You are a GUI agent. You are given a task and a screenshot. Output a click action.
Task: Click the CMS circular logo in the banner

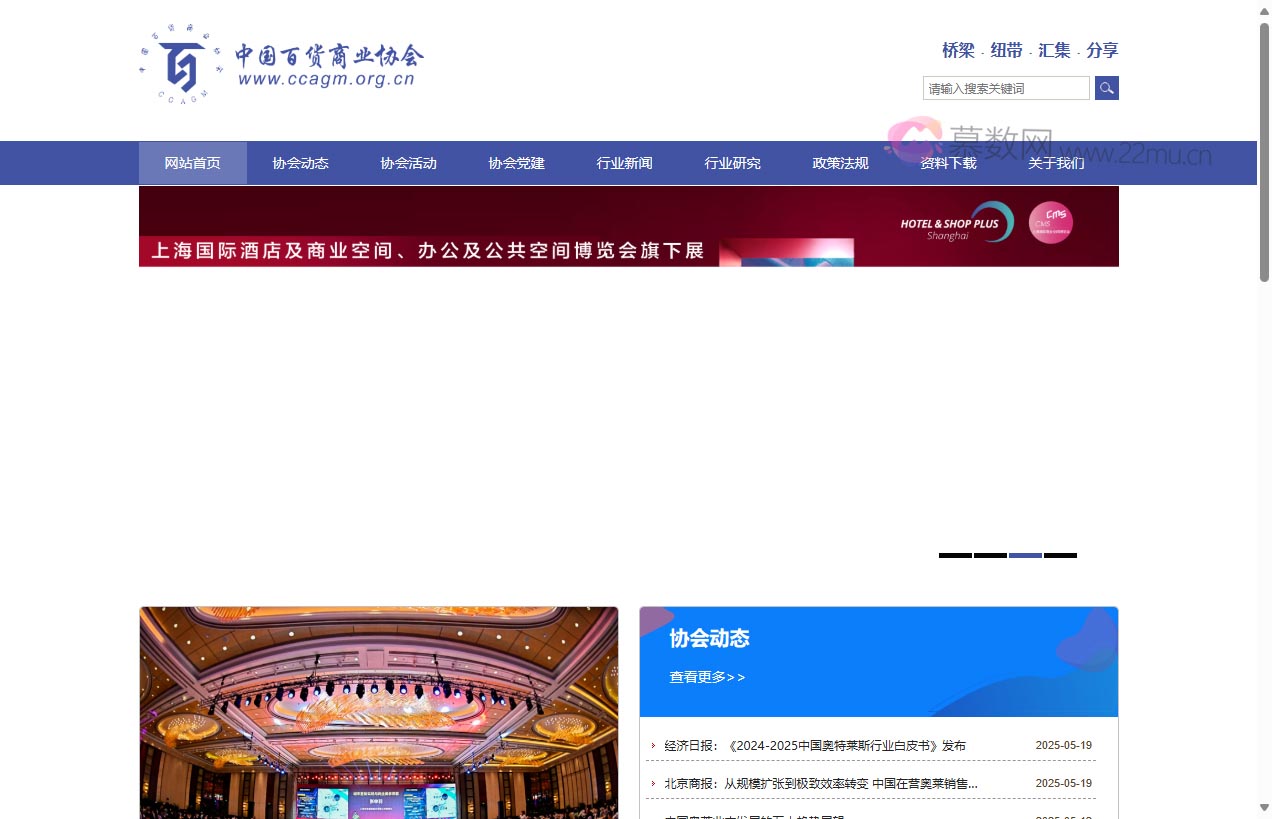point(1050,222)
